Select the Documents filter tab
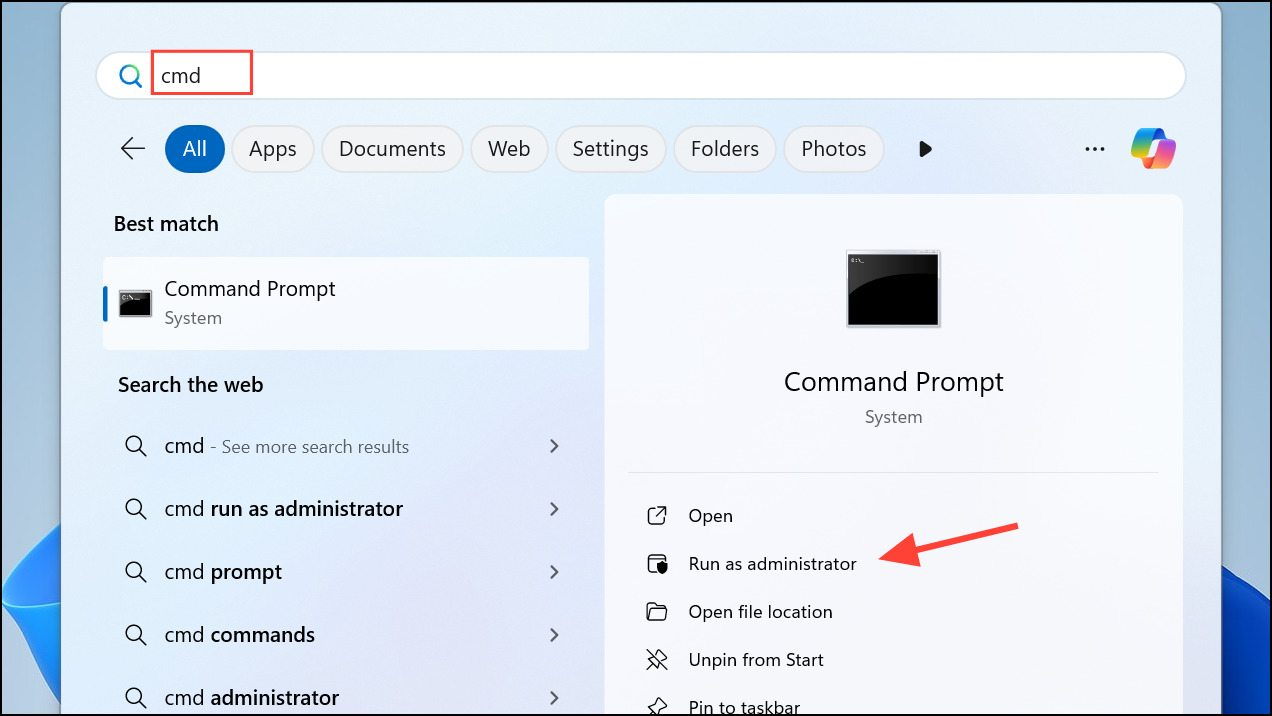Screen dimensions: 1272x716 click(392, 149)
